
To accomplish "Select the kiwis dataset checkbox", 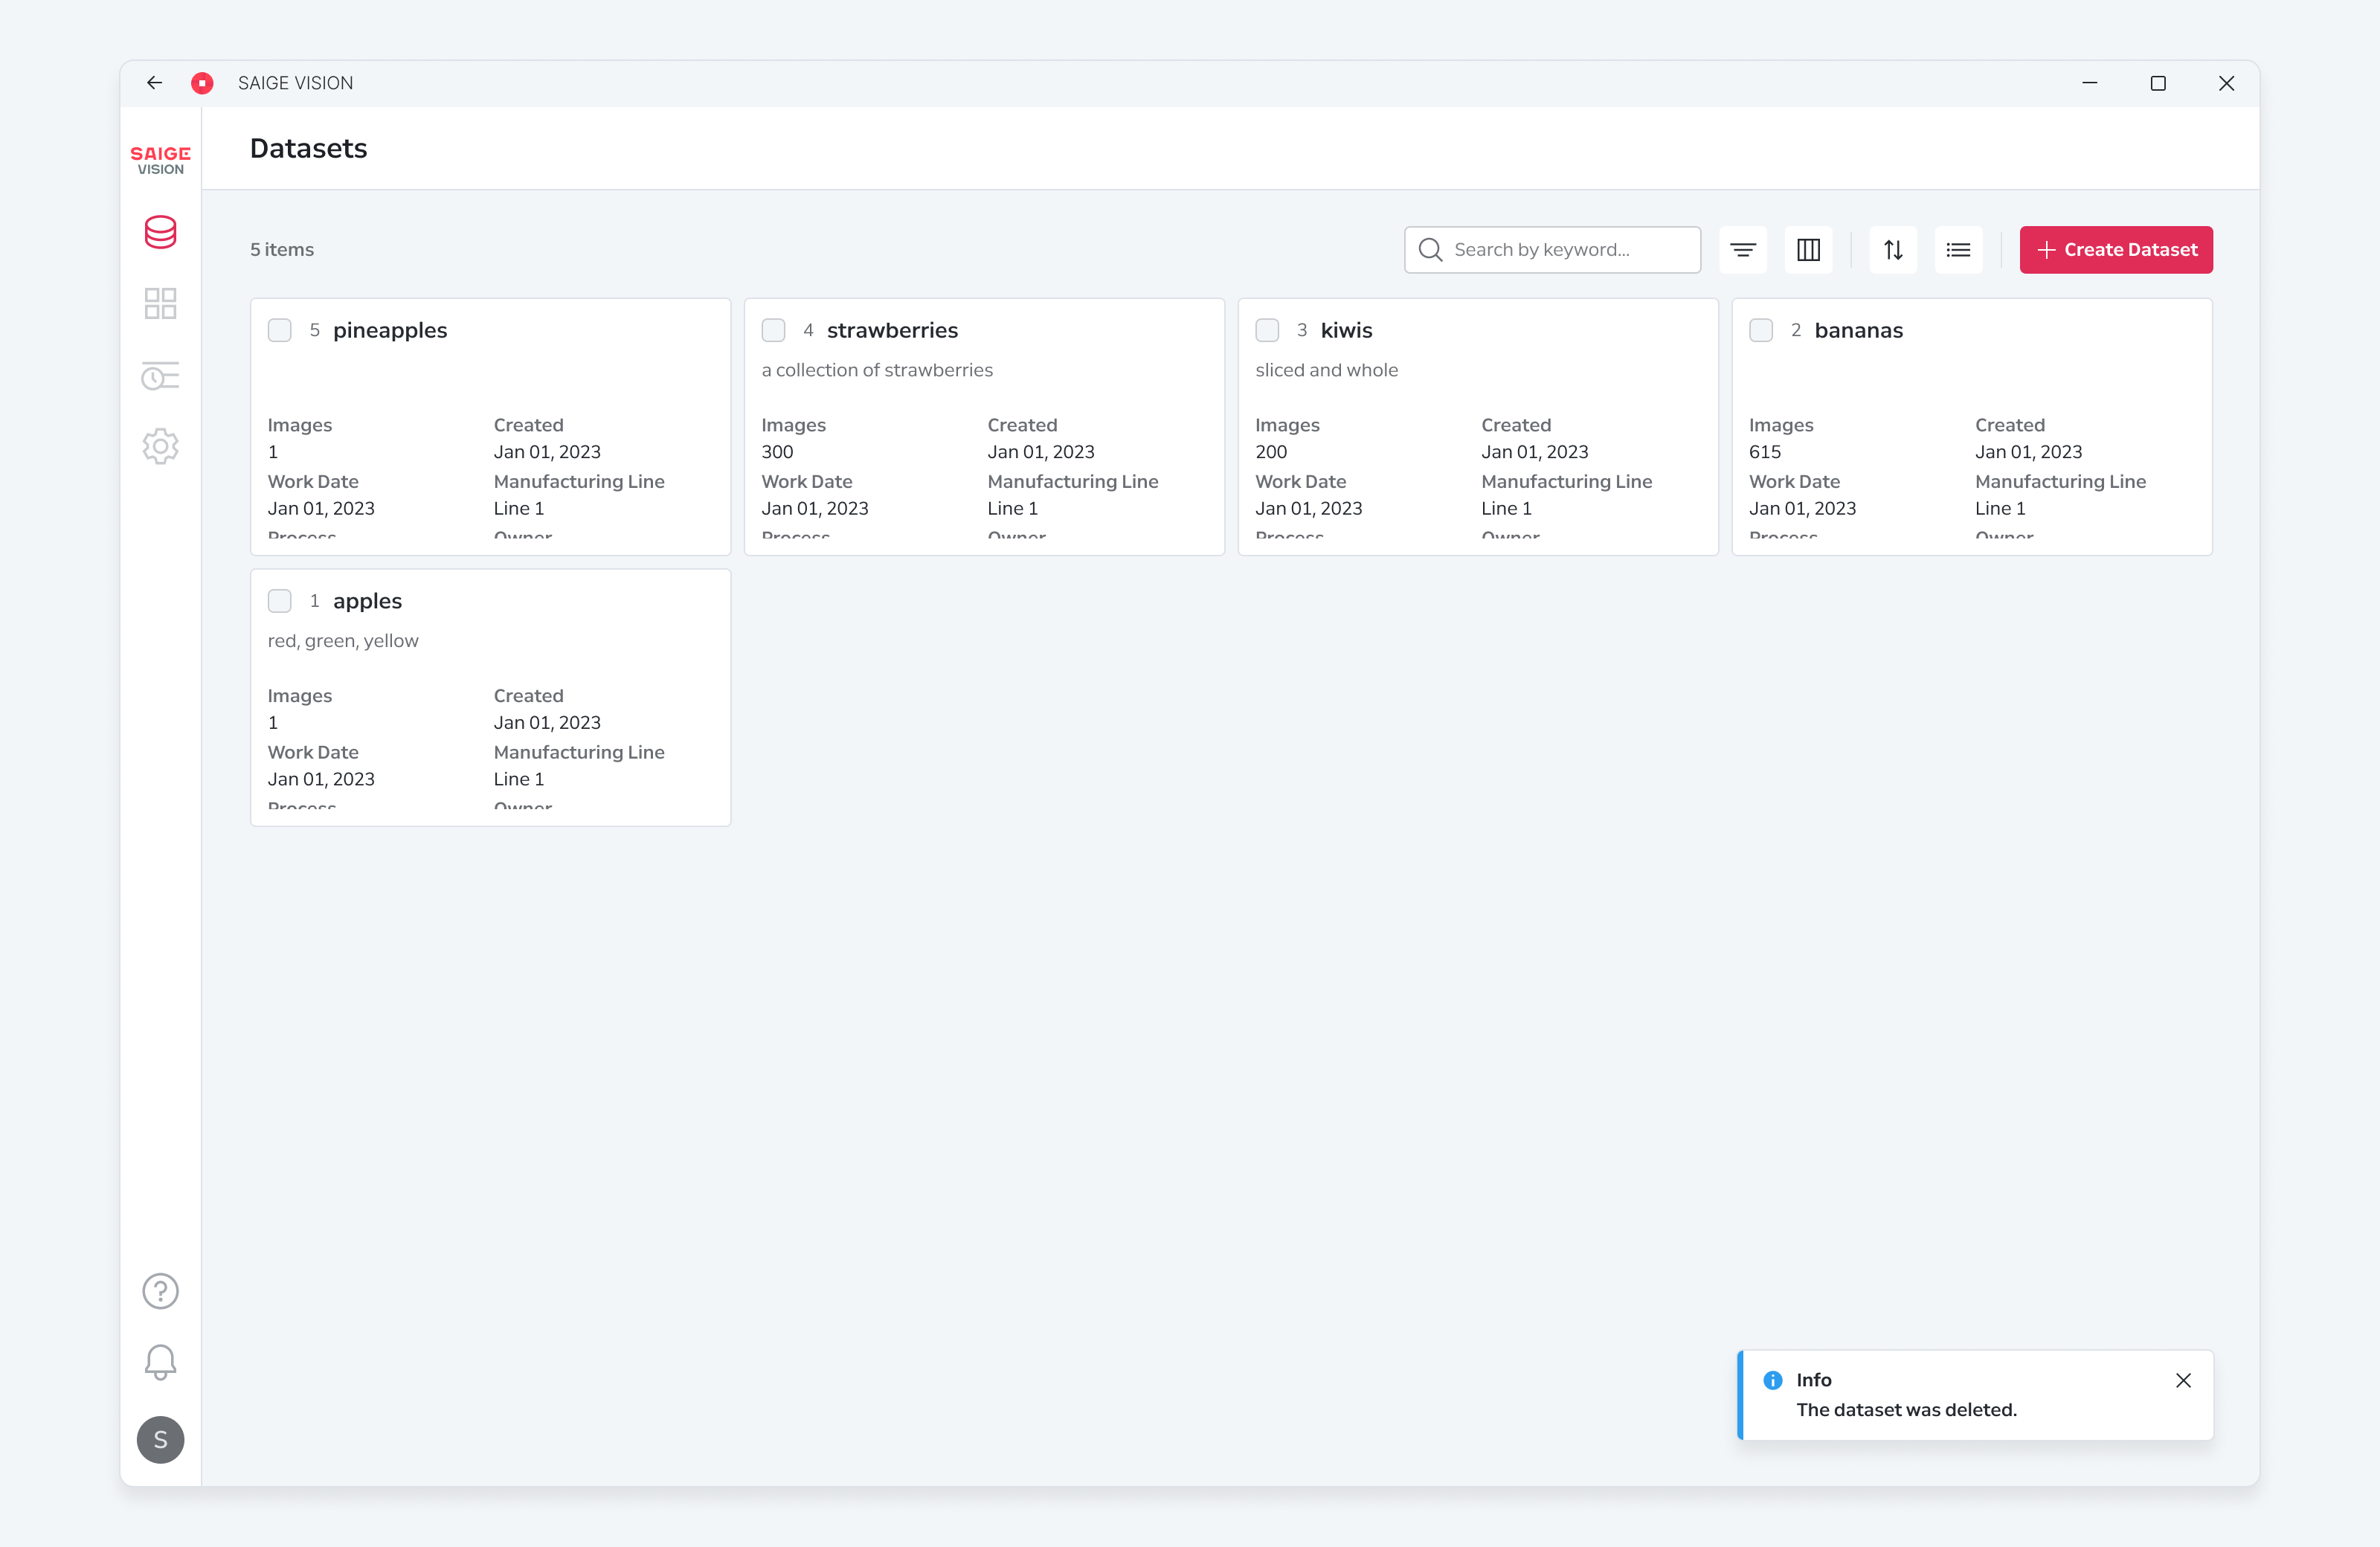I will click(x=1267, y=330).
